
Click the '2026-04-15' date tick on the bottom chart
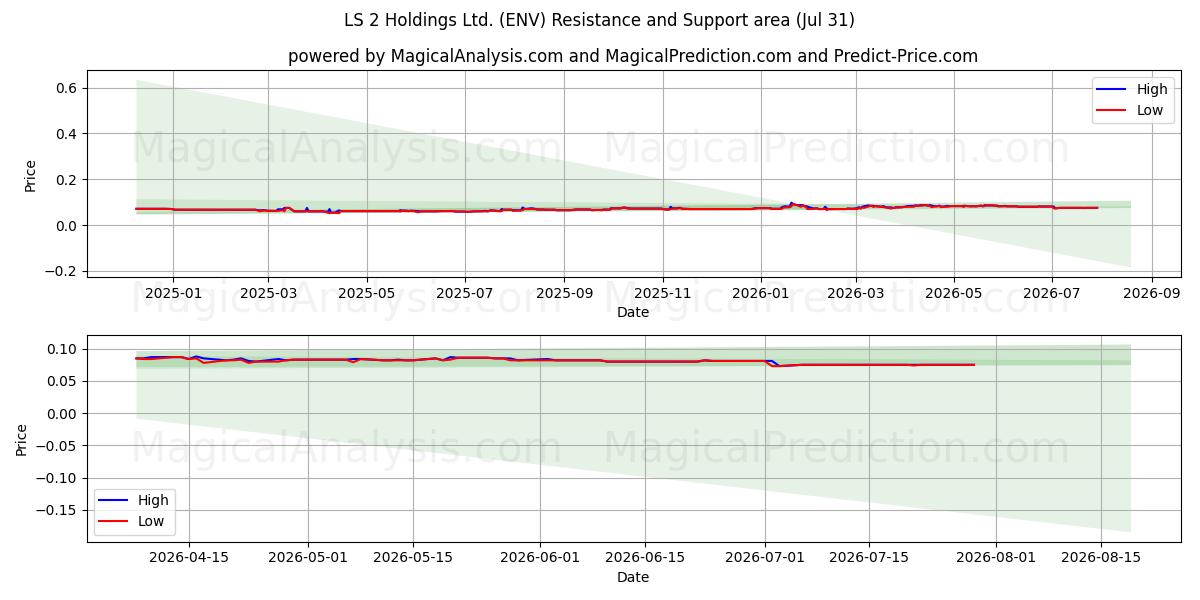(x=189, y=559)
